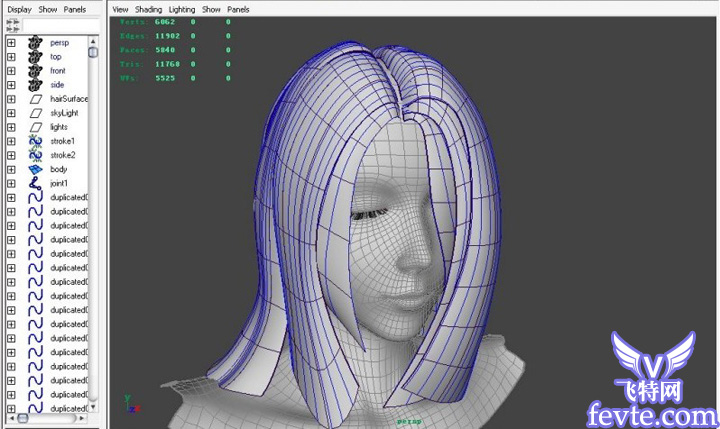Expand the top camera node
Screen dimensions: 720x429
tap(11, 57)
